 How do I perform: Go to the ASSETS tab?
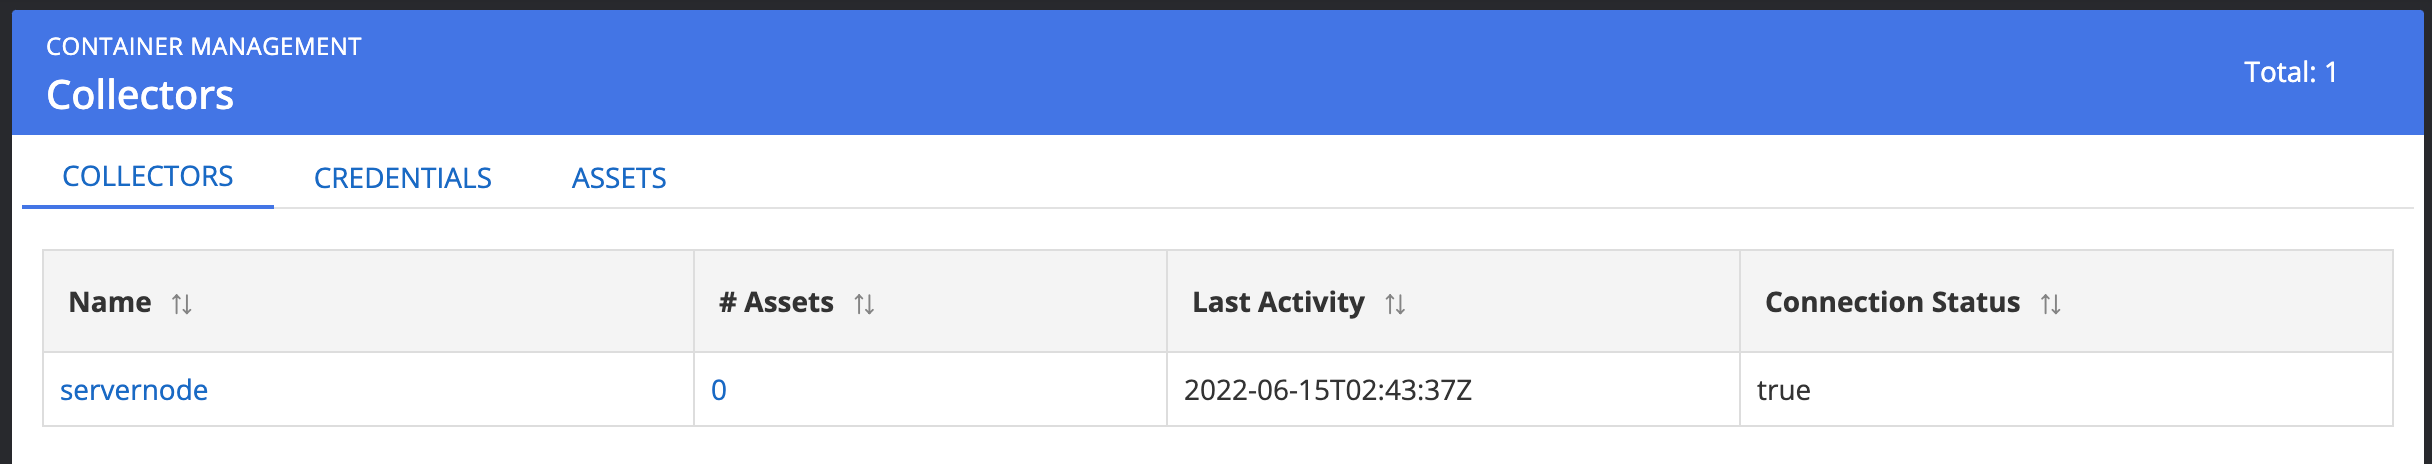[x=619, y=179]
